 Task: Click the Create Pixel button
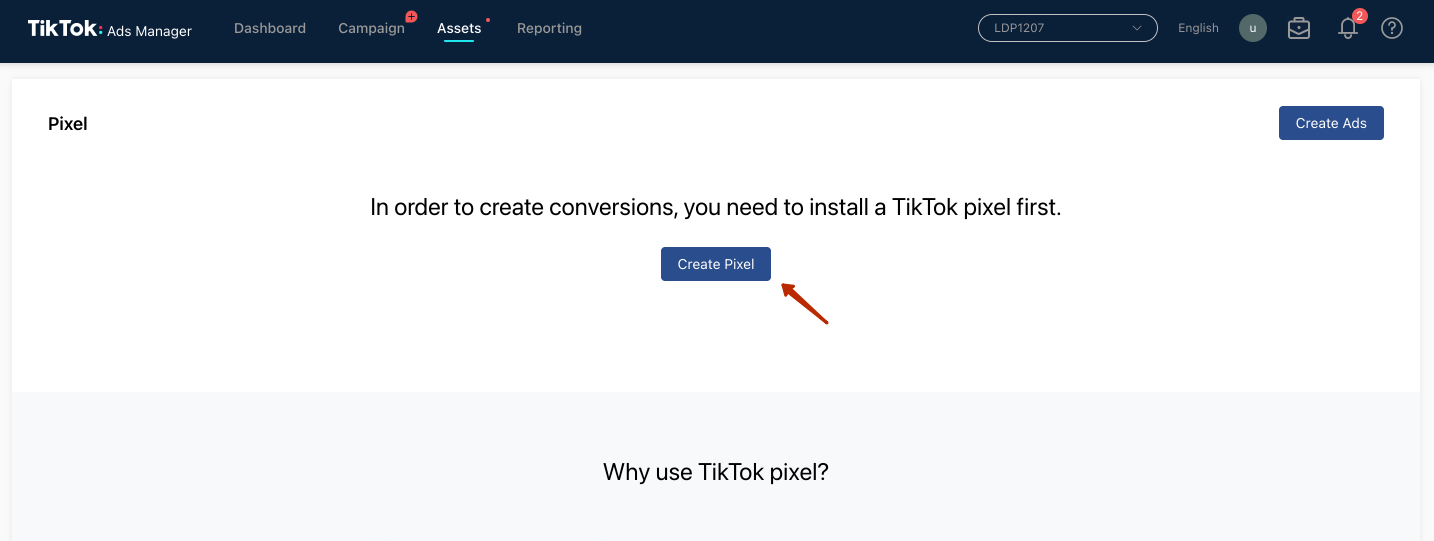pos(716,264)
